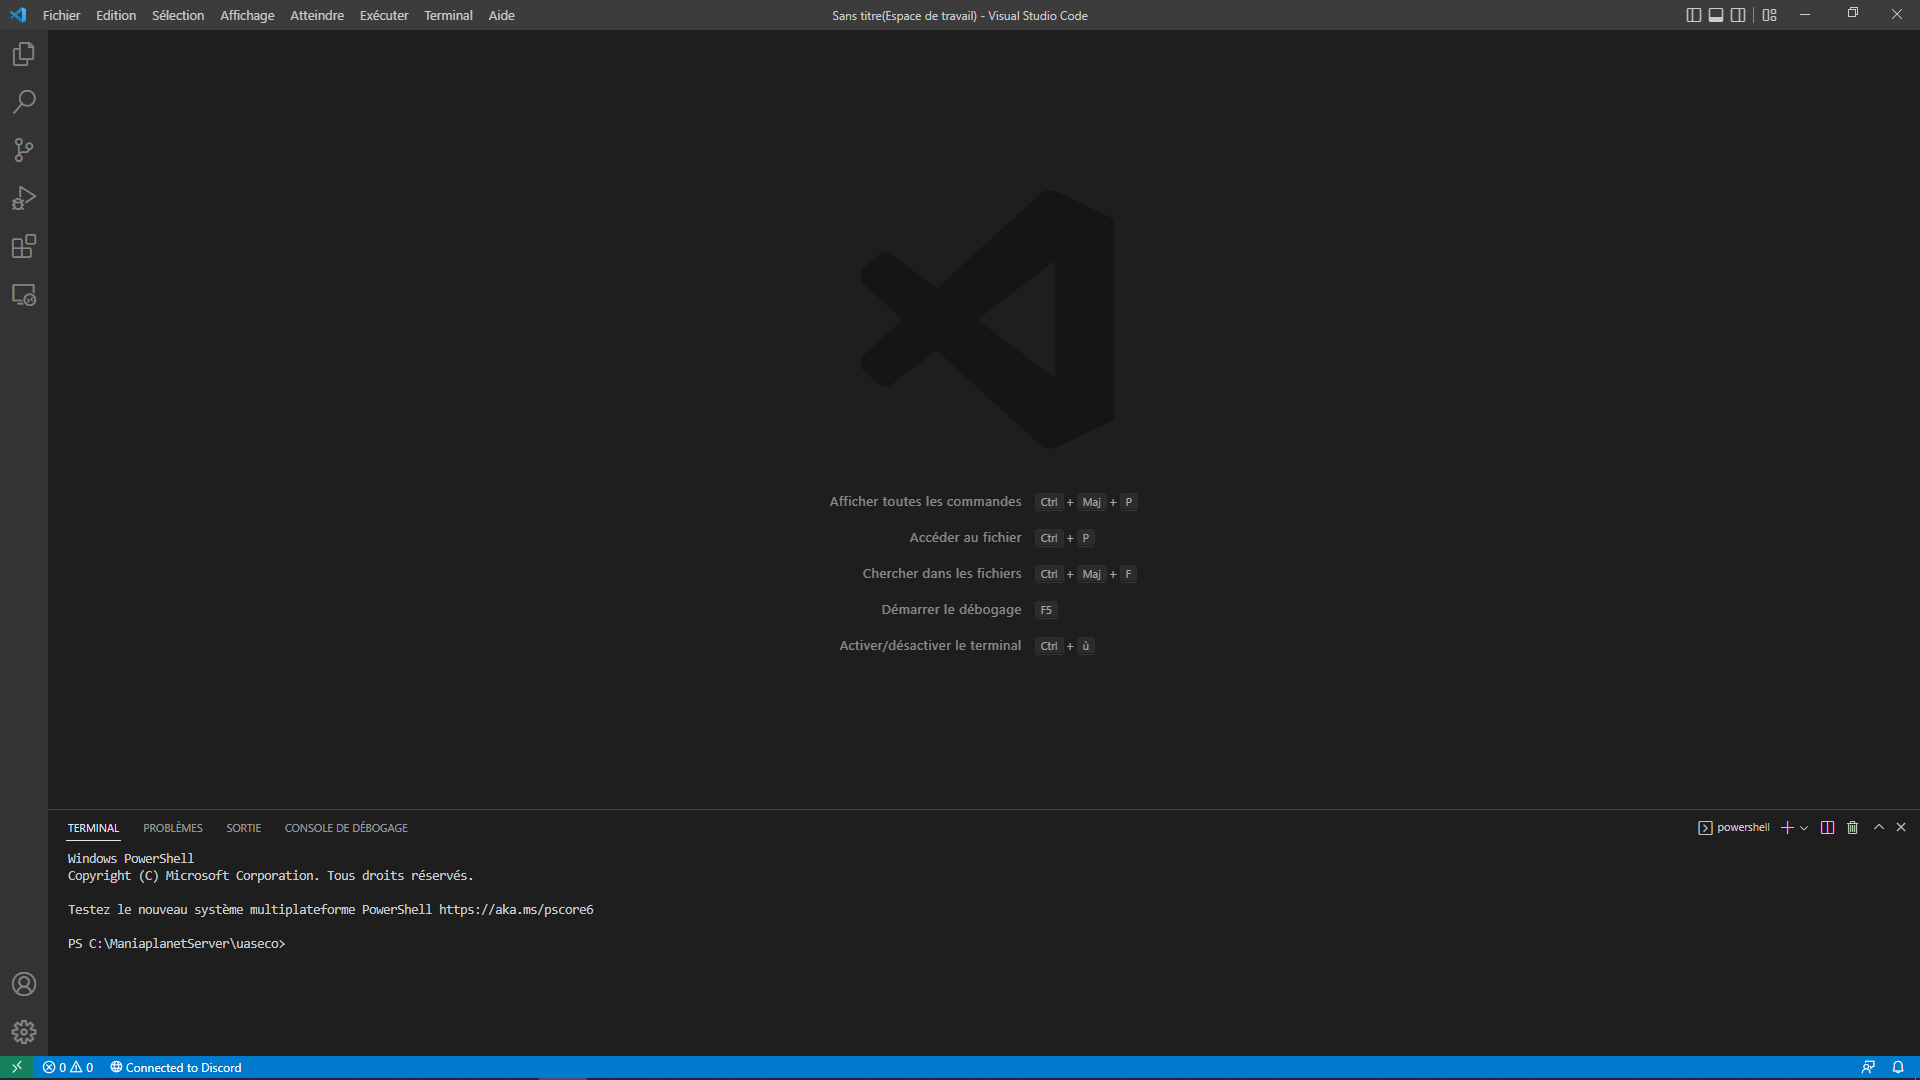1920x1080 pixels.
Task: Open the Extensions icon
Action: (23, 246)
